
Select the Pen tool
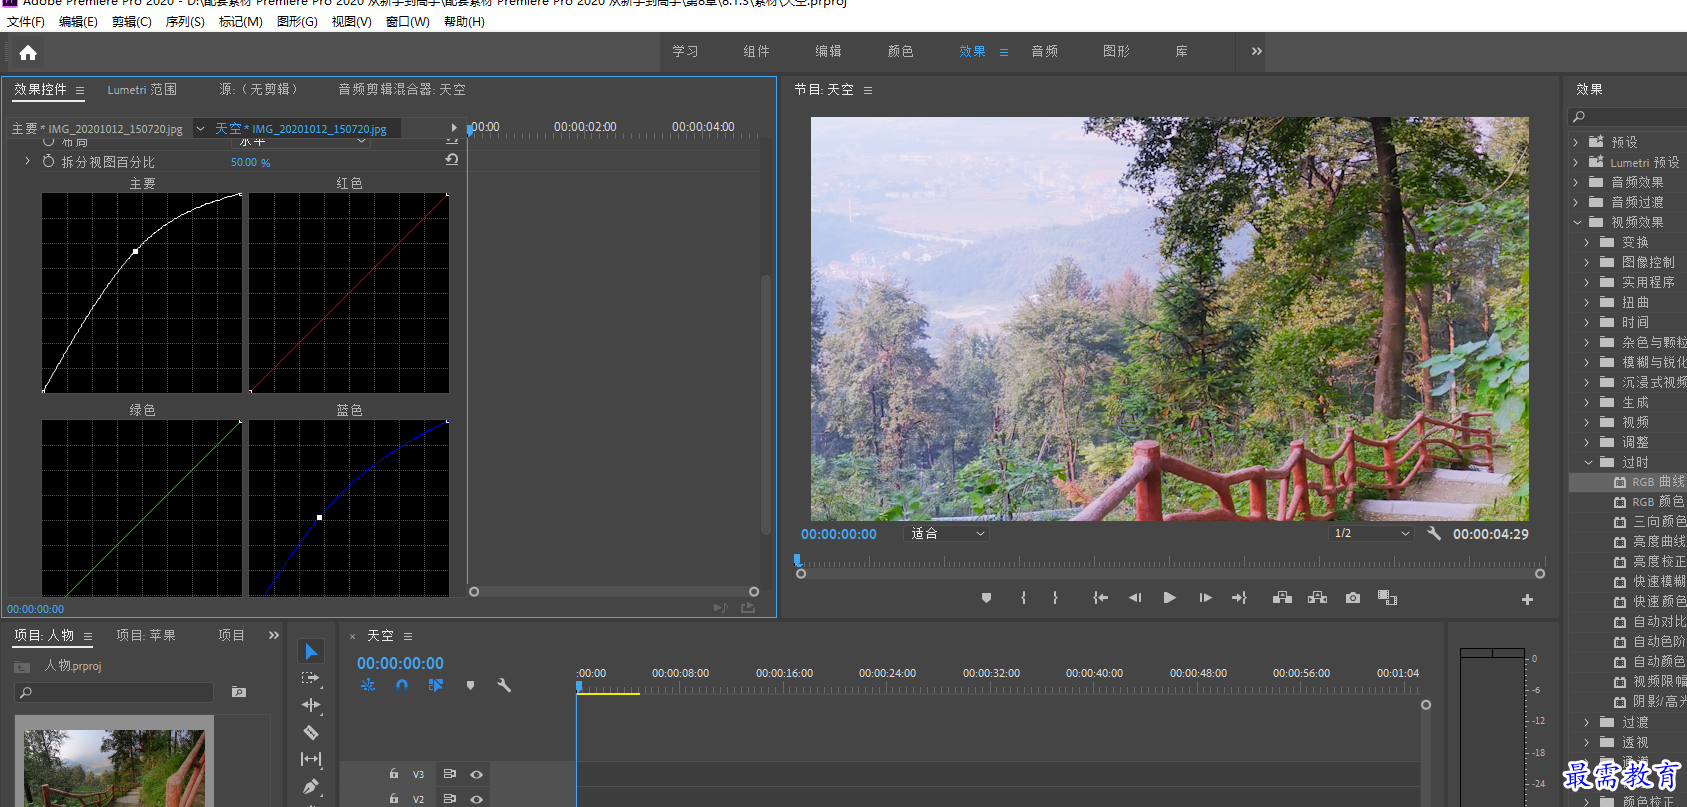[311, 786]
